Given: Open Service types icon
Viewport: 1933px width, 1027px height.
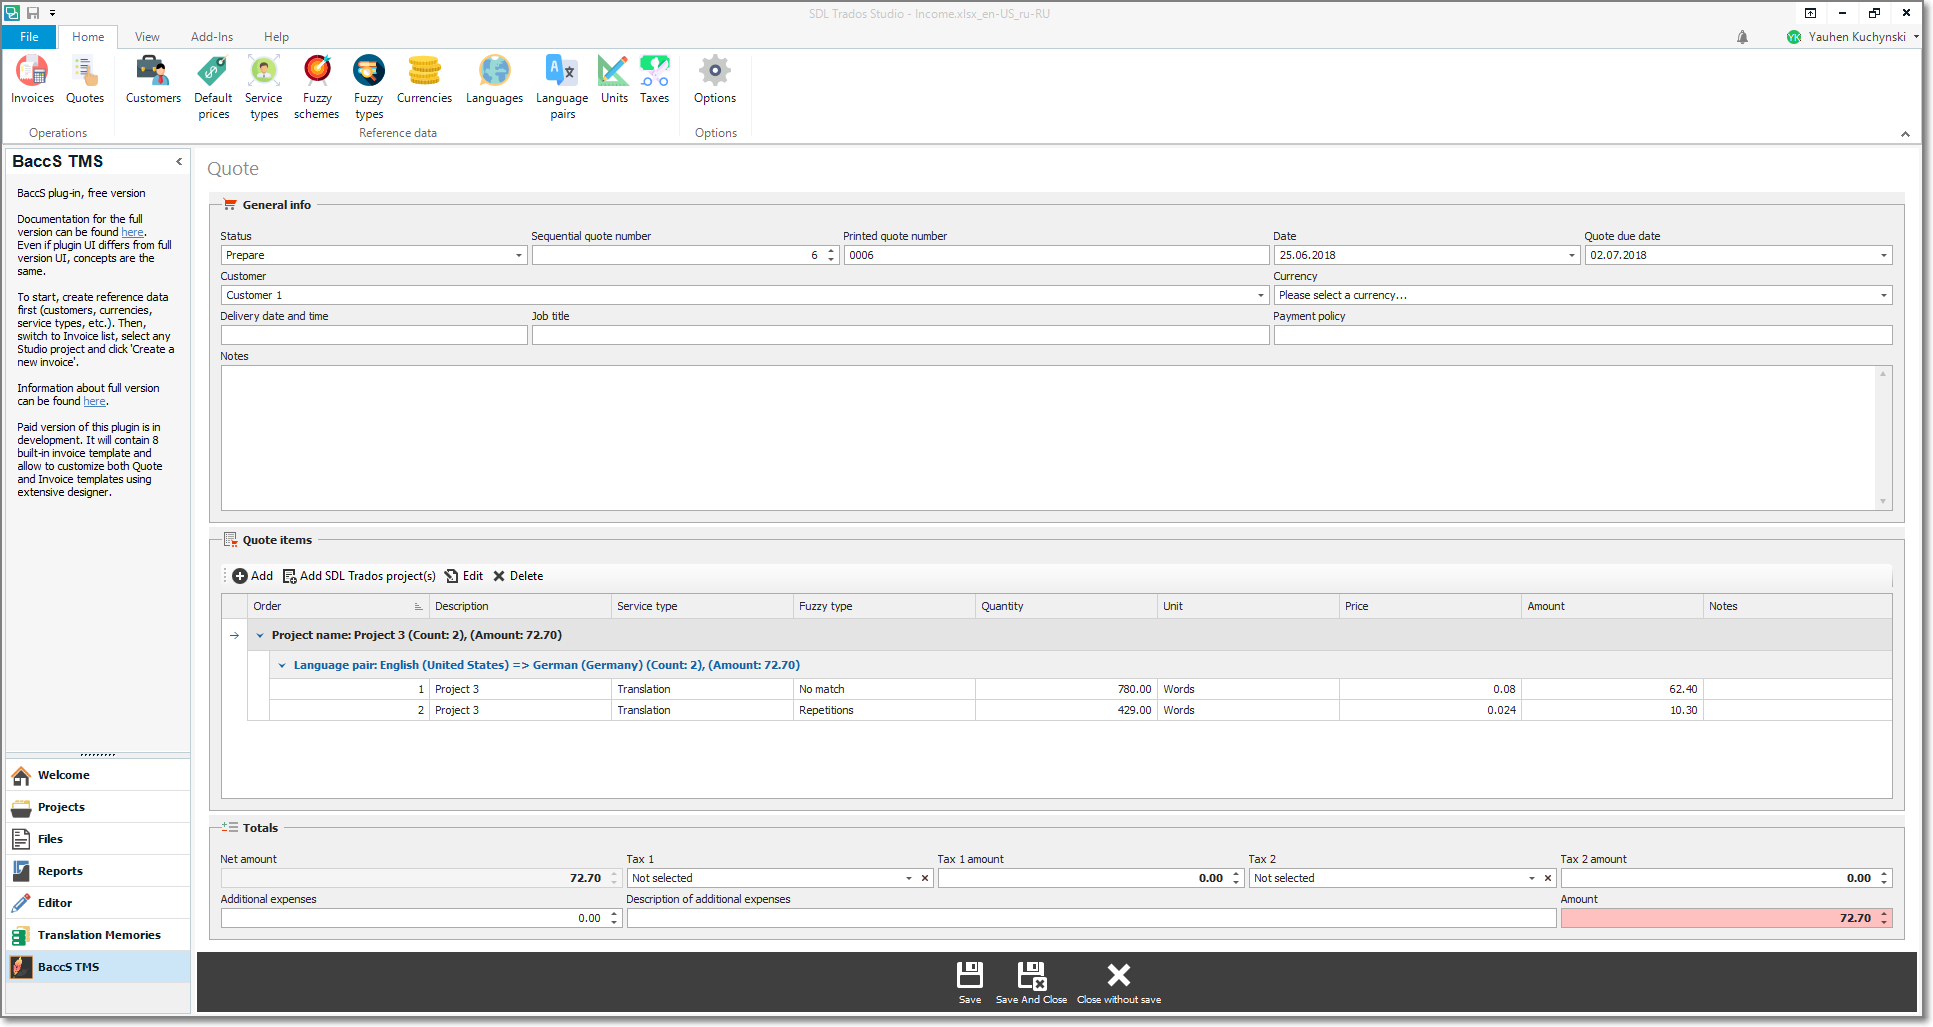Looking at the screenshot, I should [264, 88].
